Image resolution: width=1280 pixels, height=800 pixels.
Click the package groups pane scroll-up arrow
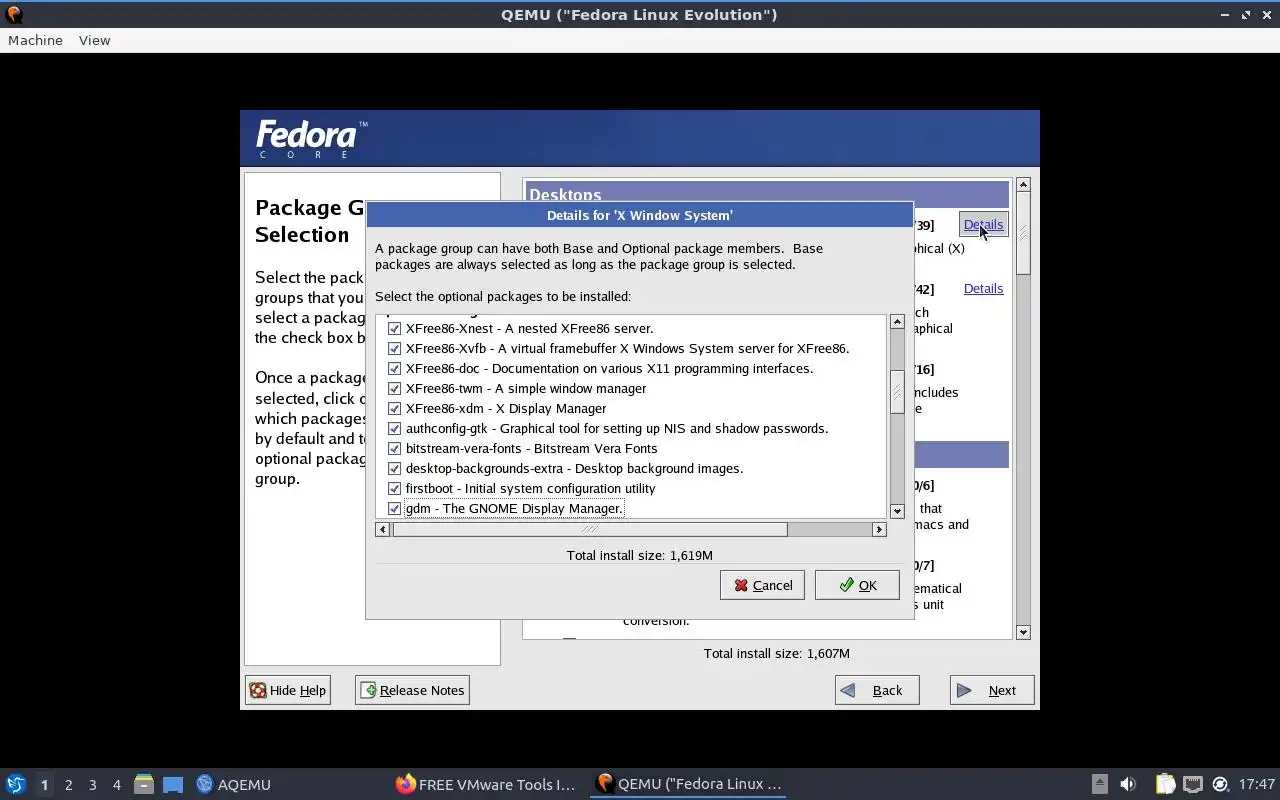pyautogui.click(x=1023, y=185)
